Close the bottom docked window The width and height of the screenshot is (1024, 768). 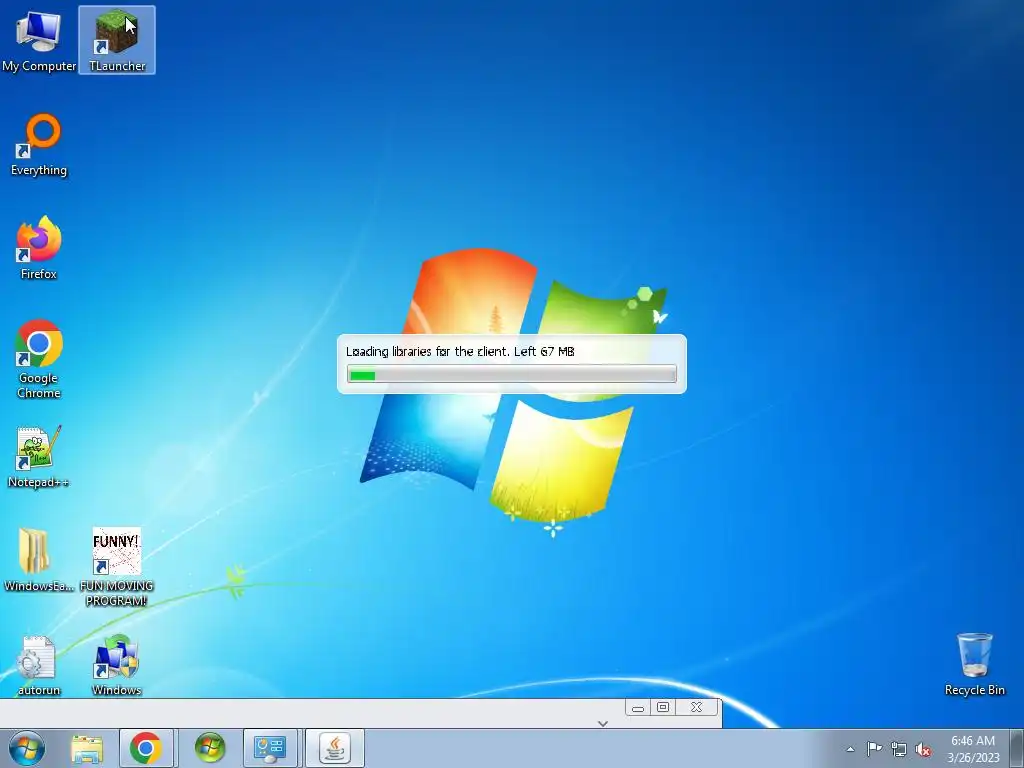click(x=696, y=707)
